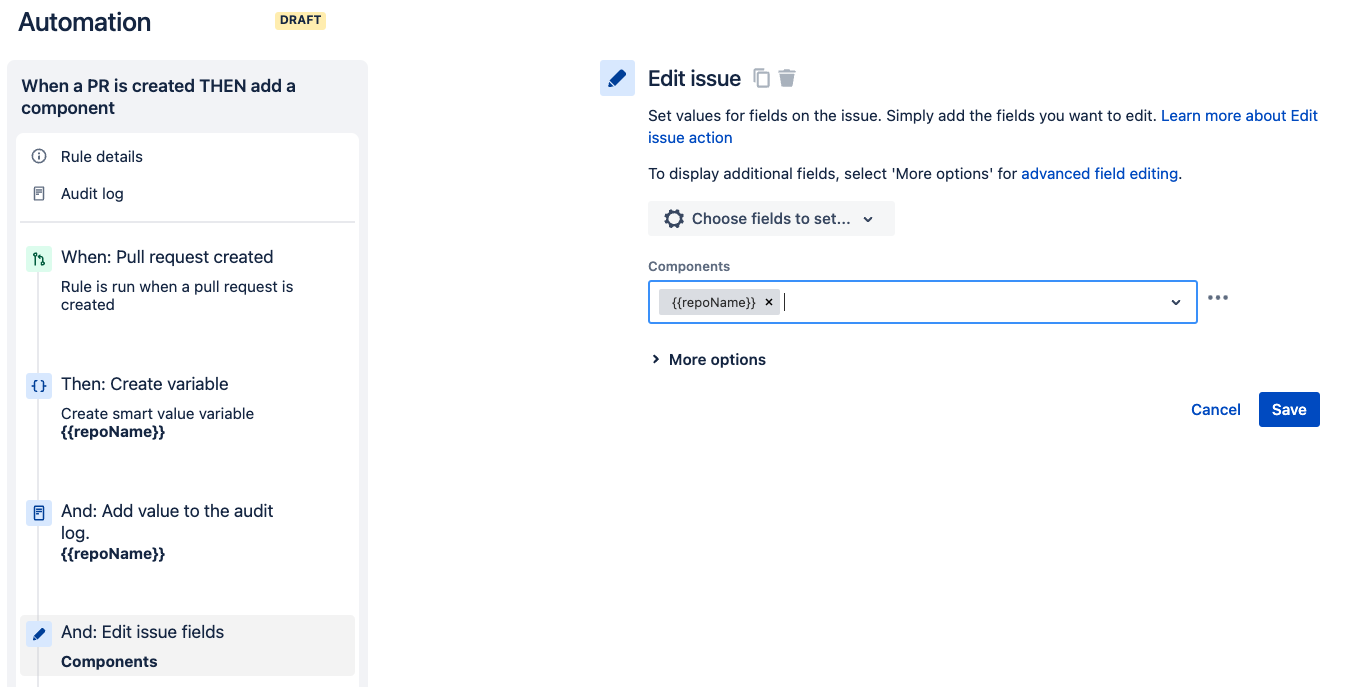The image size is (1346, 687).
Task: Click the Edit issue pencil icon
Action: [x=617, y=78]
